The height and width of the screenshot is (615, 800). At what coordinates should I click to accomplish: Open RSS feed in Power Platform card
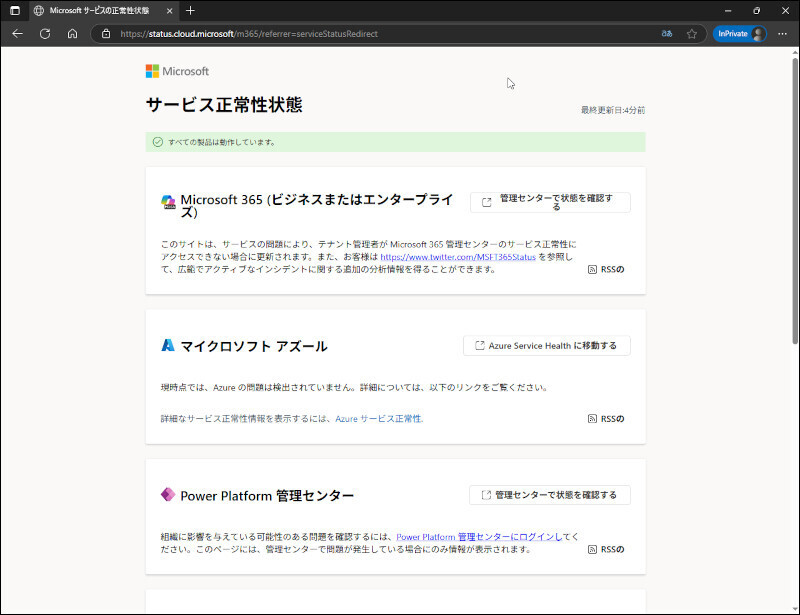[606, 549]
